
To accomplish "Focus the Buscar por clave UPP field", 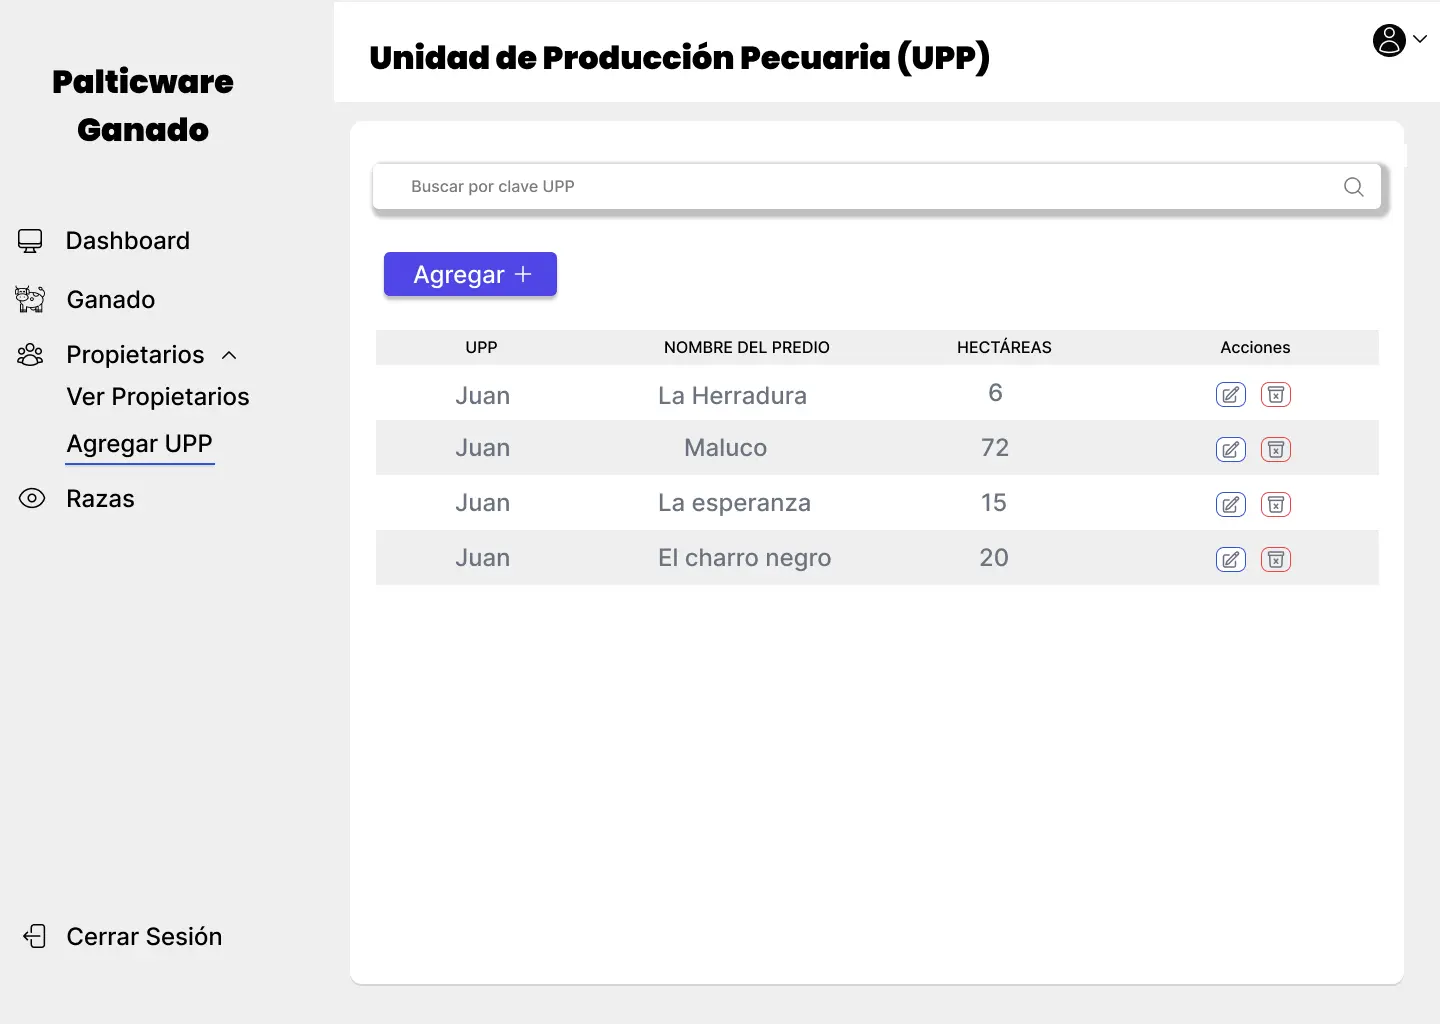I will tap(860, 187).
